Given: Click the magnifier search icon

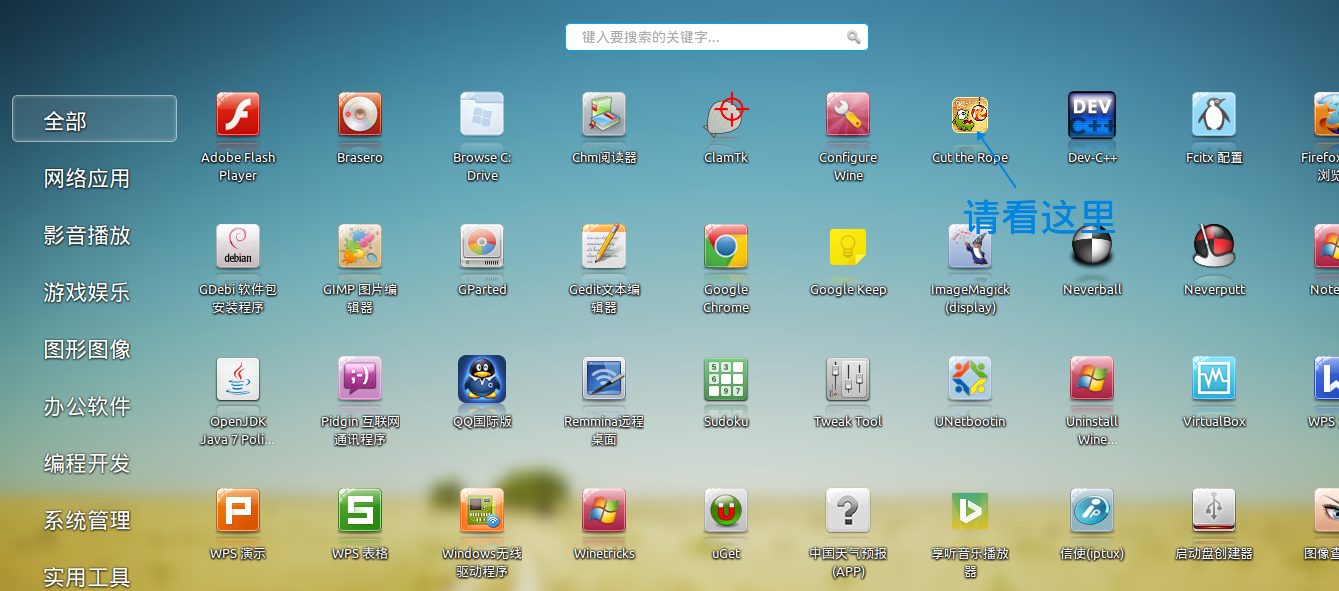Looking at the screenshot, I should (853, 37).
